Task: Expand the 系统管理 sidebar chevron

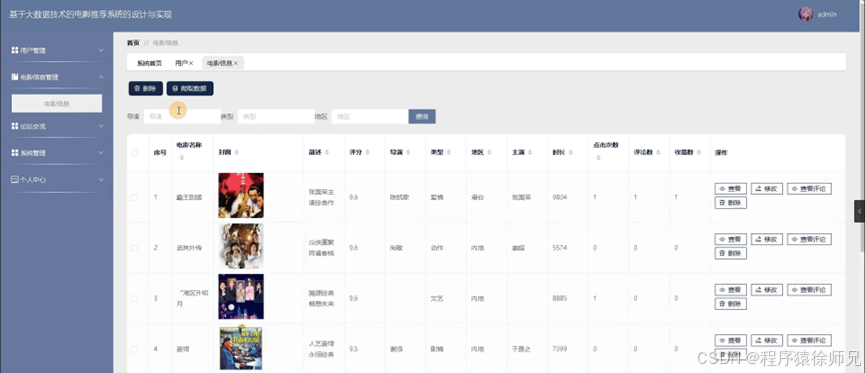Action: [x=101, y=153]
